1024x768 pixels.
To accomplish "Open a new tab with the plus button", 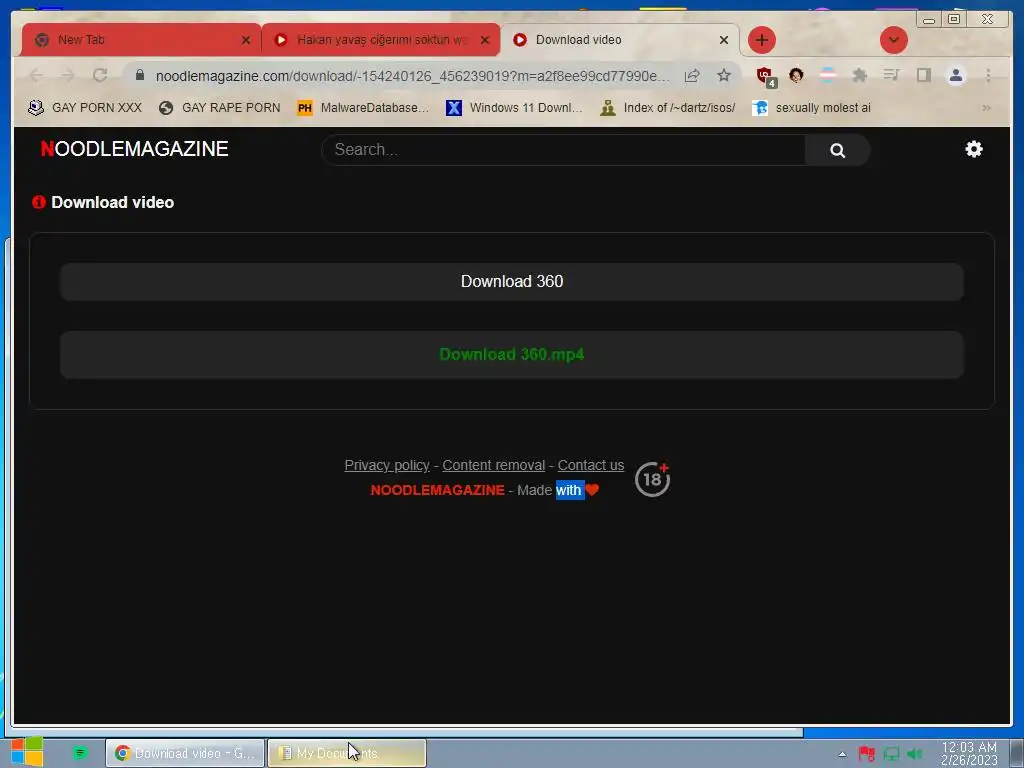I will (x=761, y=40).
